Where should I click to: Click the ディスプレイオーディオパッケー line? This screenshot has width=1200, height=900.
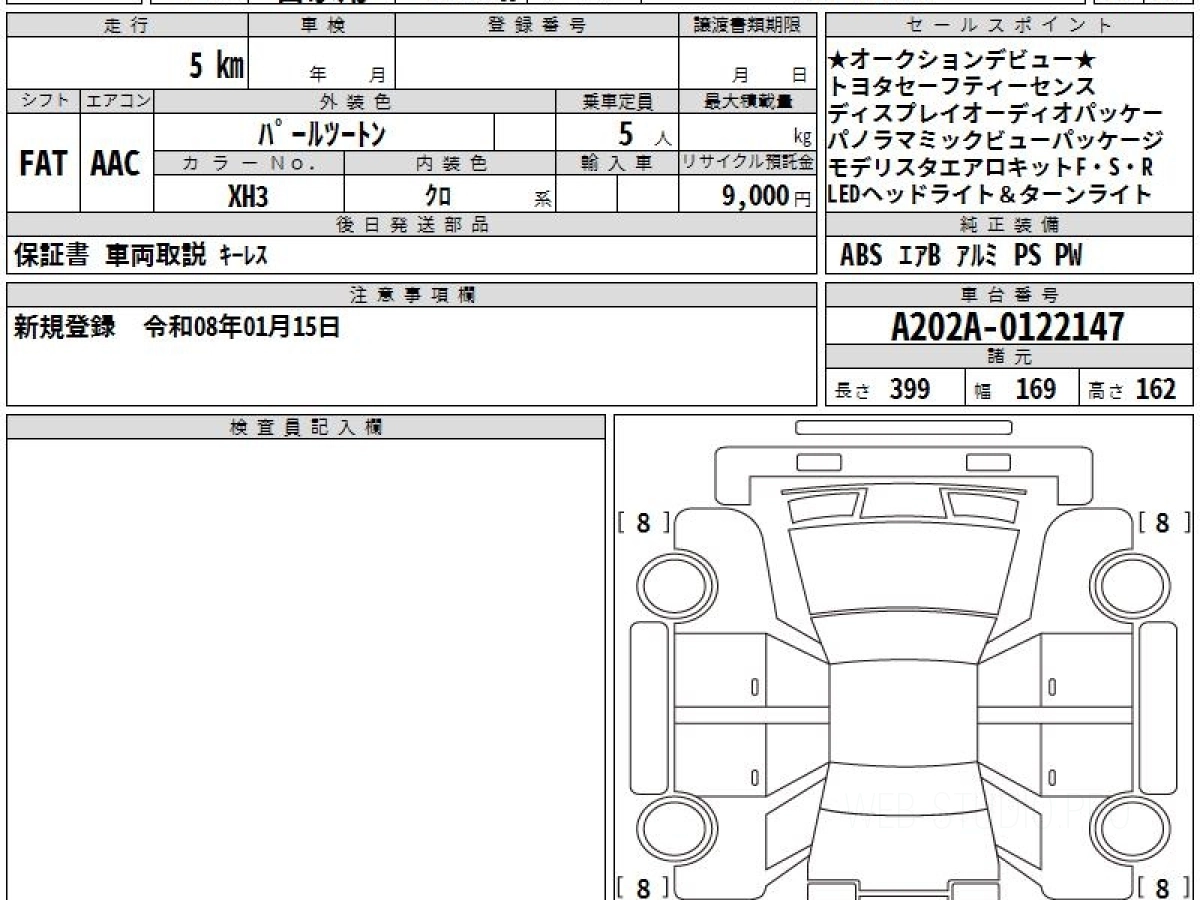[996, 114]
